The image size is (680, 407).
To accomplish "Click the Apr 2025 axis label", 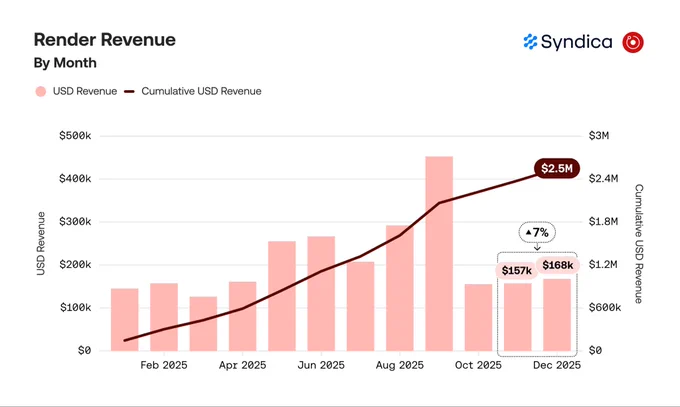I will [242, 365].
